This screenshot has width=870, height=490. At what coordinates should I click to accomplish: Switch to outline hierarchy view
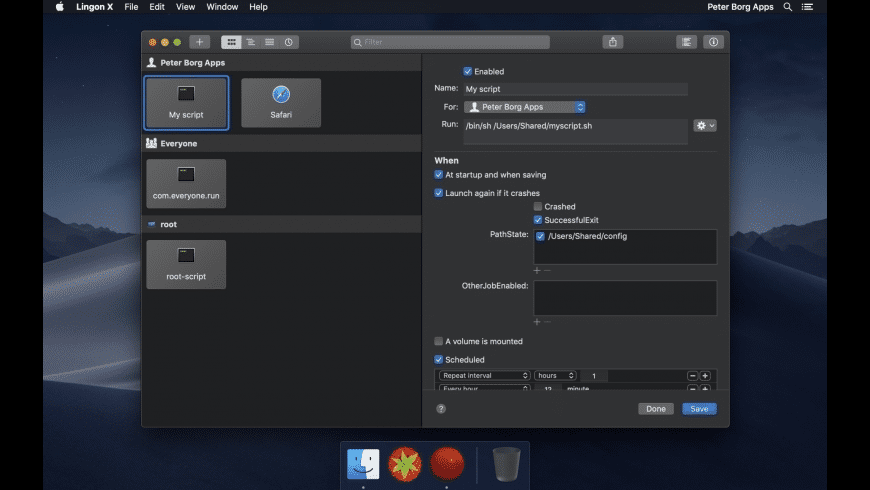251,42
